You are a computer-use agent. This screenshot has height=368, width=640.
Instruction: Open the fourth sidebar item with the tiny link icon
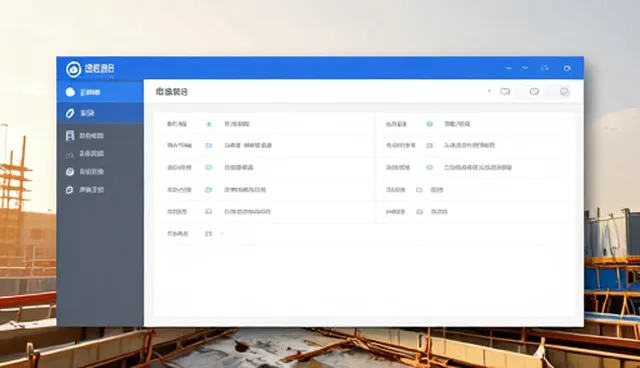click(100, 154)
